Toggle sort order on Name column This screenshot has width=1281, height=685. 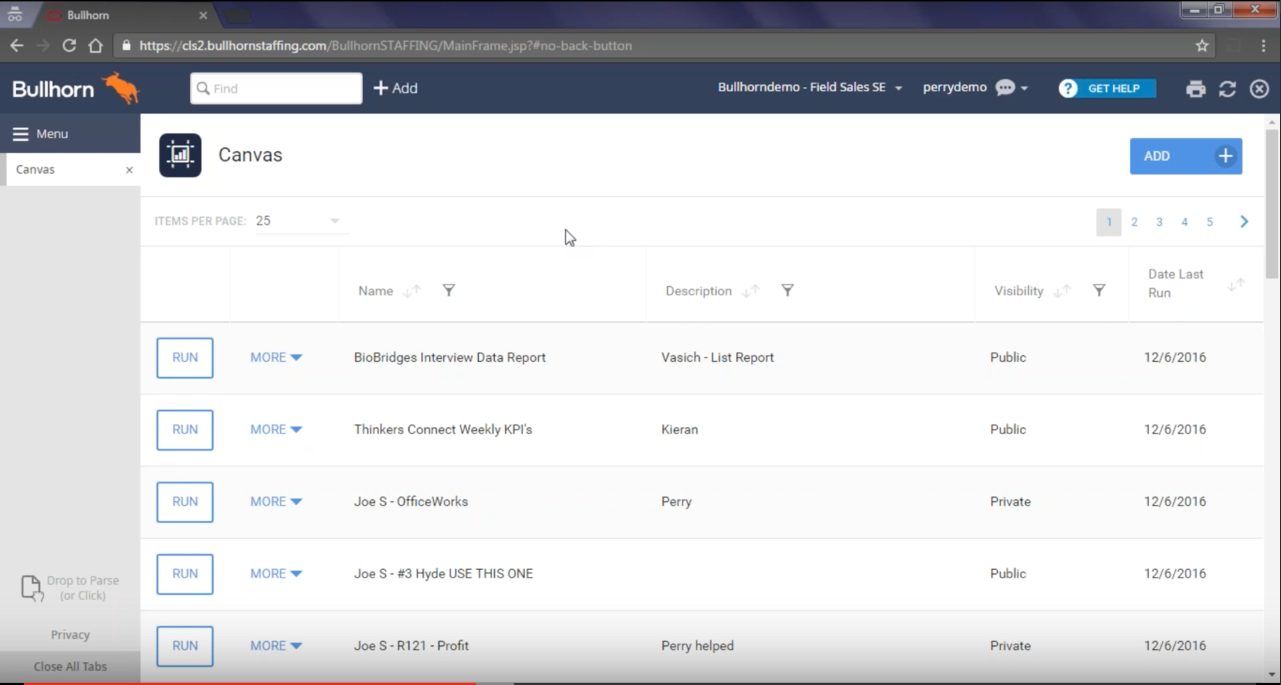[412, 291]
